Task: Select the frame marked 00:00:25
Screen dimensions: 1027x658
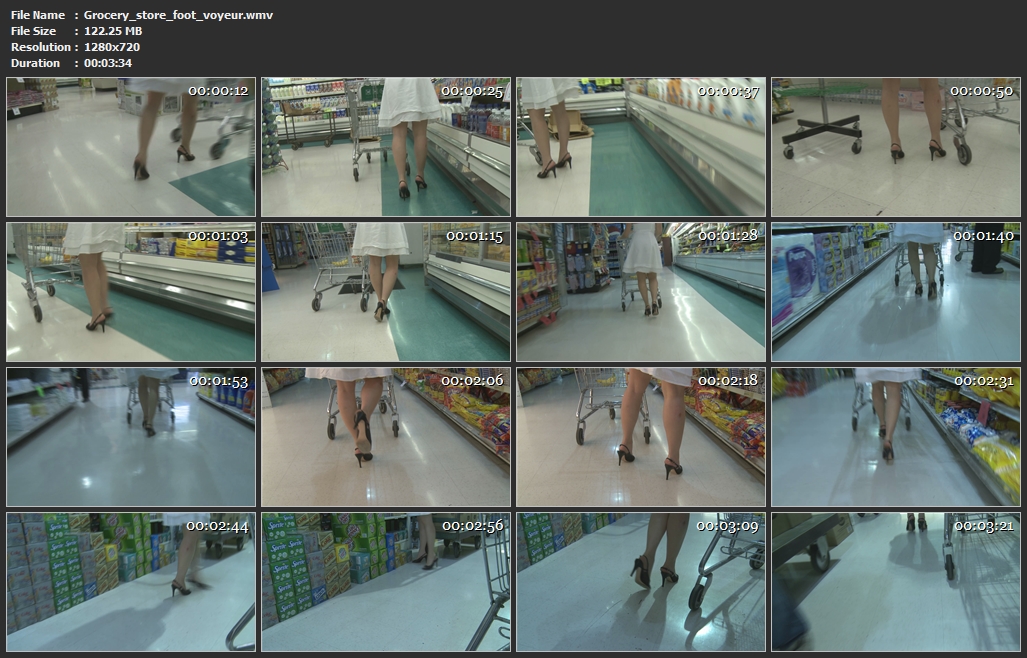Action: (386, 147)
